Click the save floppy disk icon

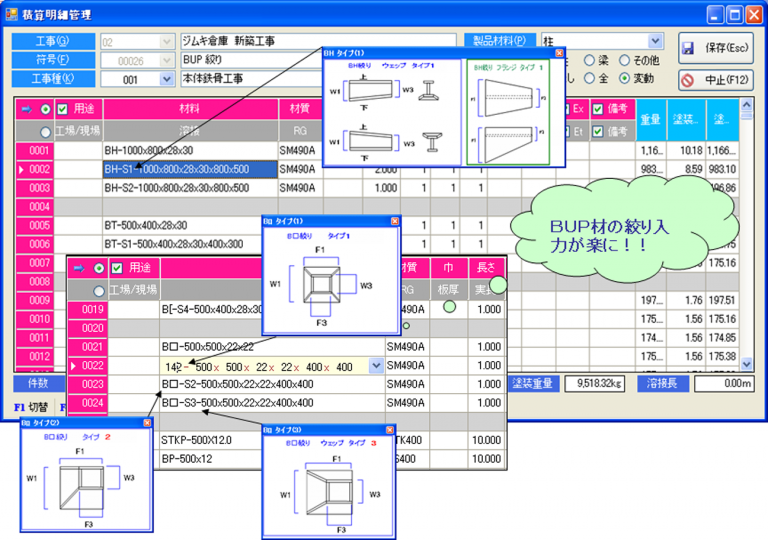tap(688, 49)
